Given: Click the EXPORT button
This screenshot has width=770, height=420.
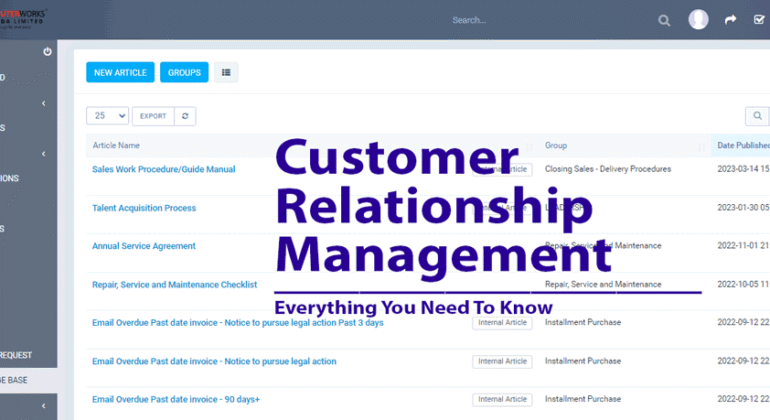Looking at the screenshot, I should pos(153,116).
